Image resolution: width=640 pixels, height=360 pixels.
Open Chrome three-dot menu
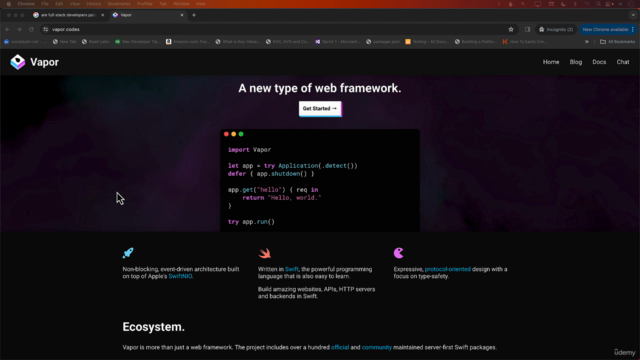[633, 29]
